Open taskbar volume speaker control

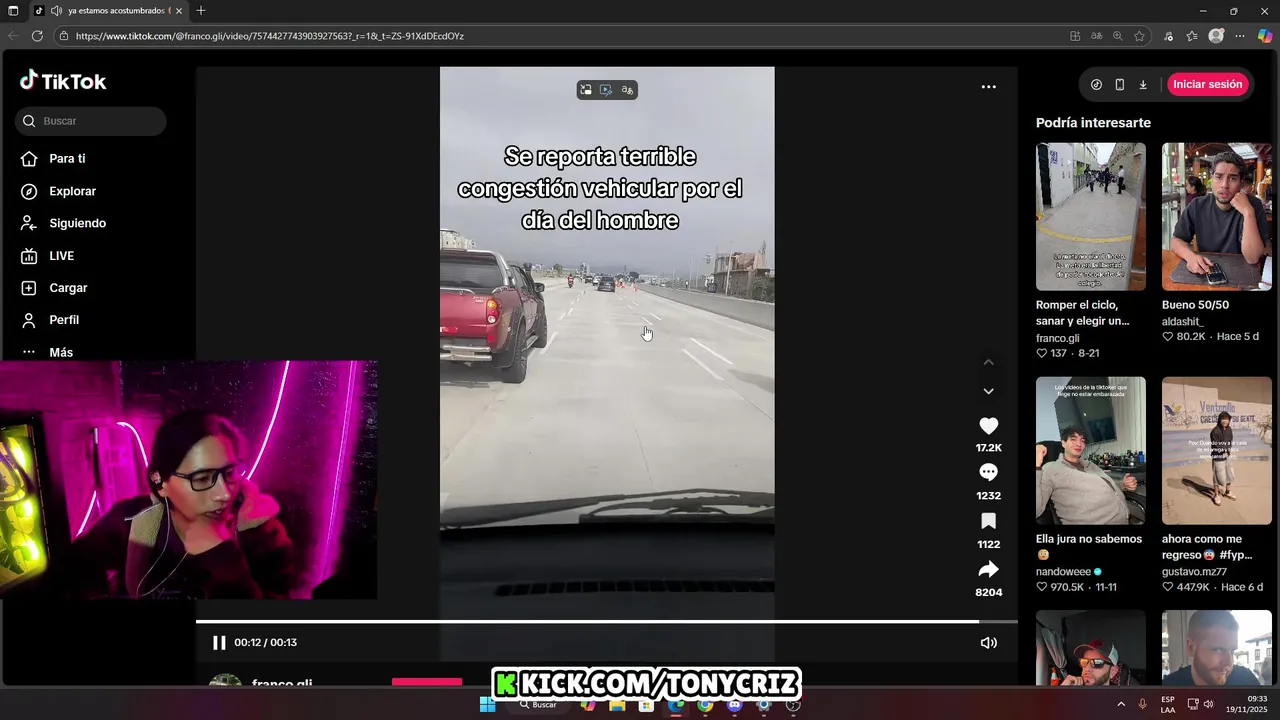pos(1208,704)
